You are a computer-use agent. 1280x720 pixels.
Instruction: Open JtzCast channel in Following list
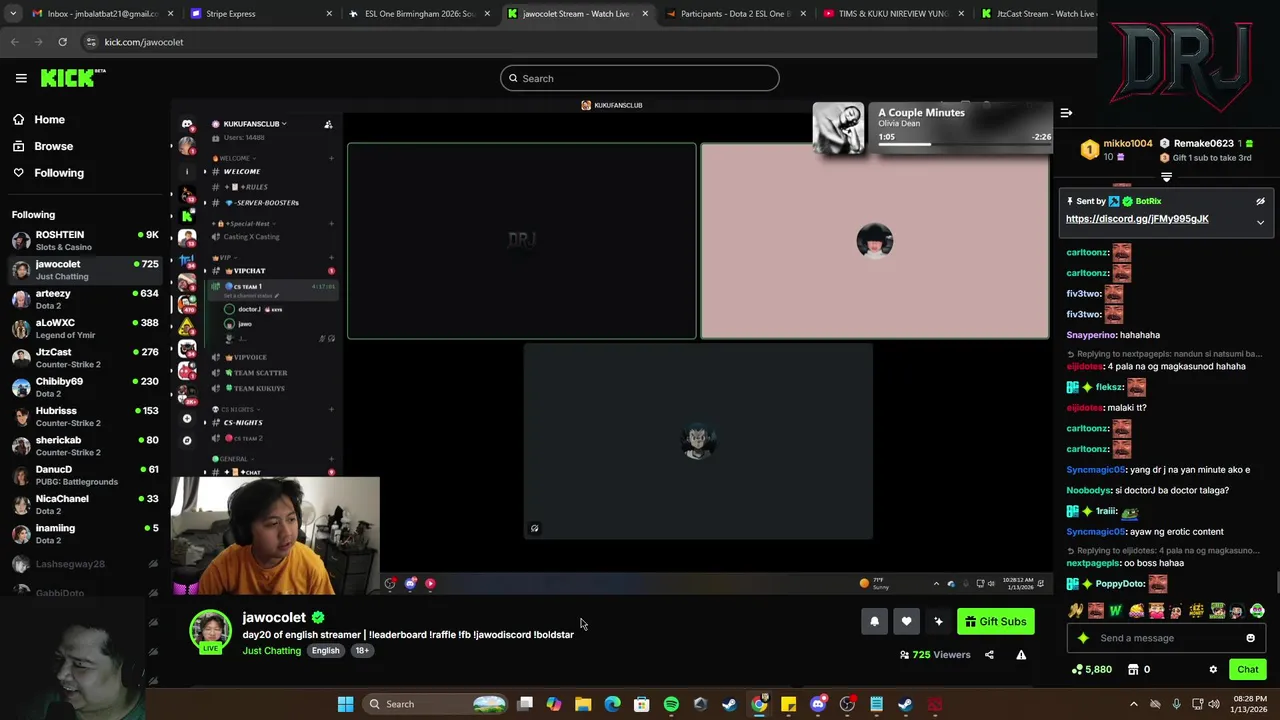(x=85, y=358)
